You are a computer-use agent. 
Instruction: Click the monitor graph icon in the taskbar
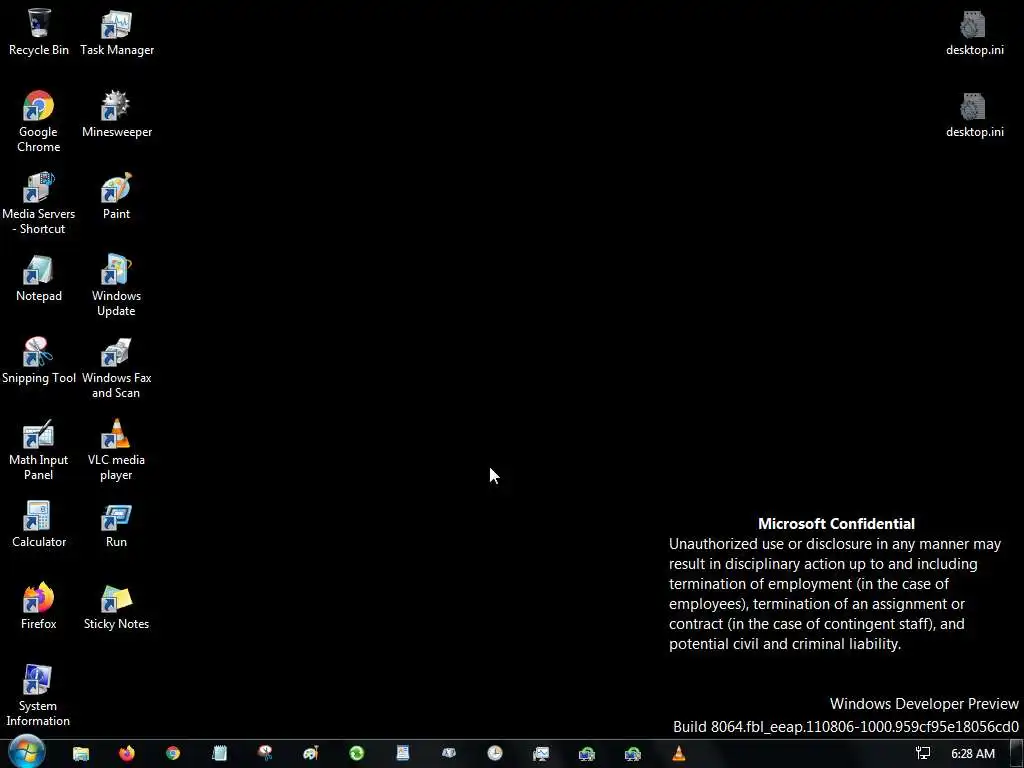tap(541, 754)
